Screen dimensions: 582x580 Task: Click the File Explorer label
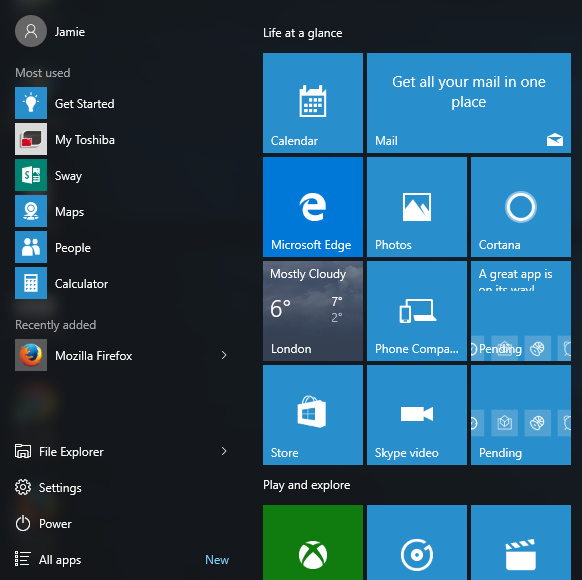pos(71,452)
